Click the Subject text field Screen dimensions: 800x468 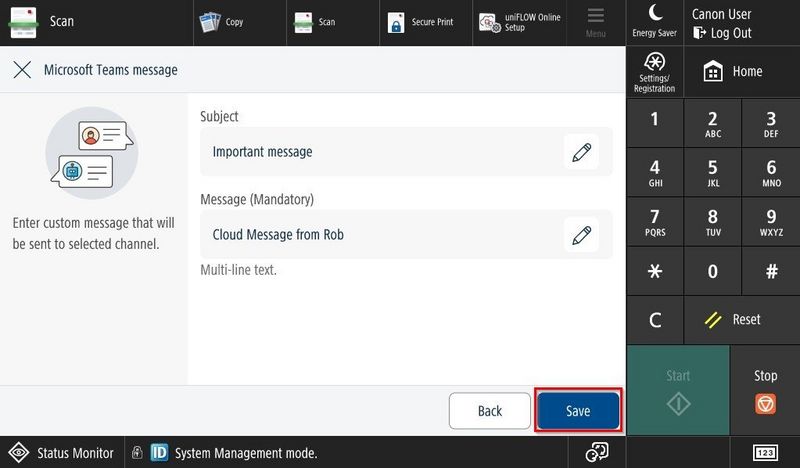tap(380, 152)
